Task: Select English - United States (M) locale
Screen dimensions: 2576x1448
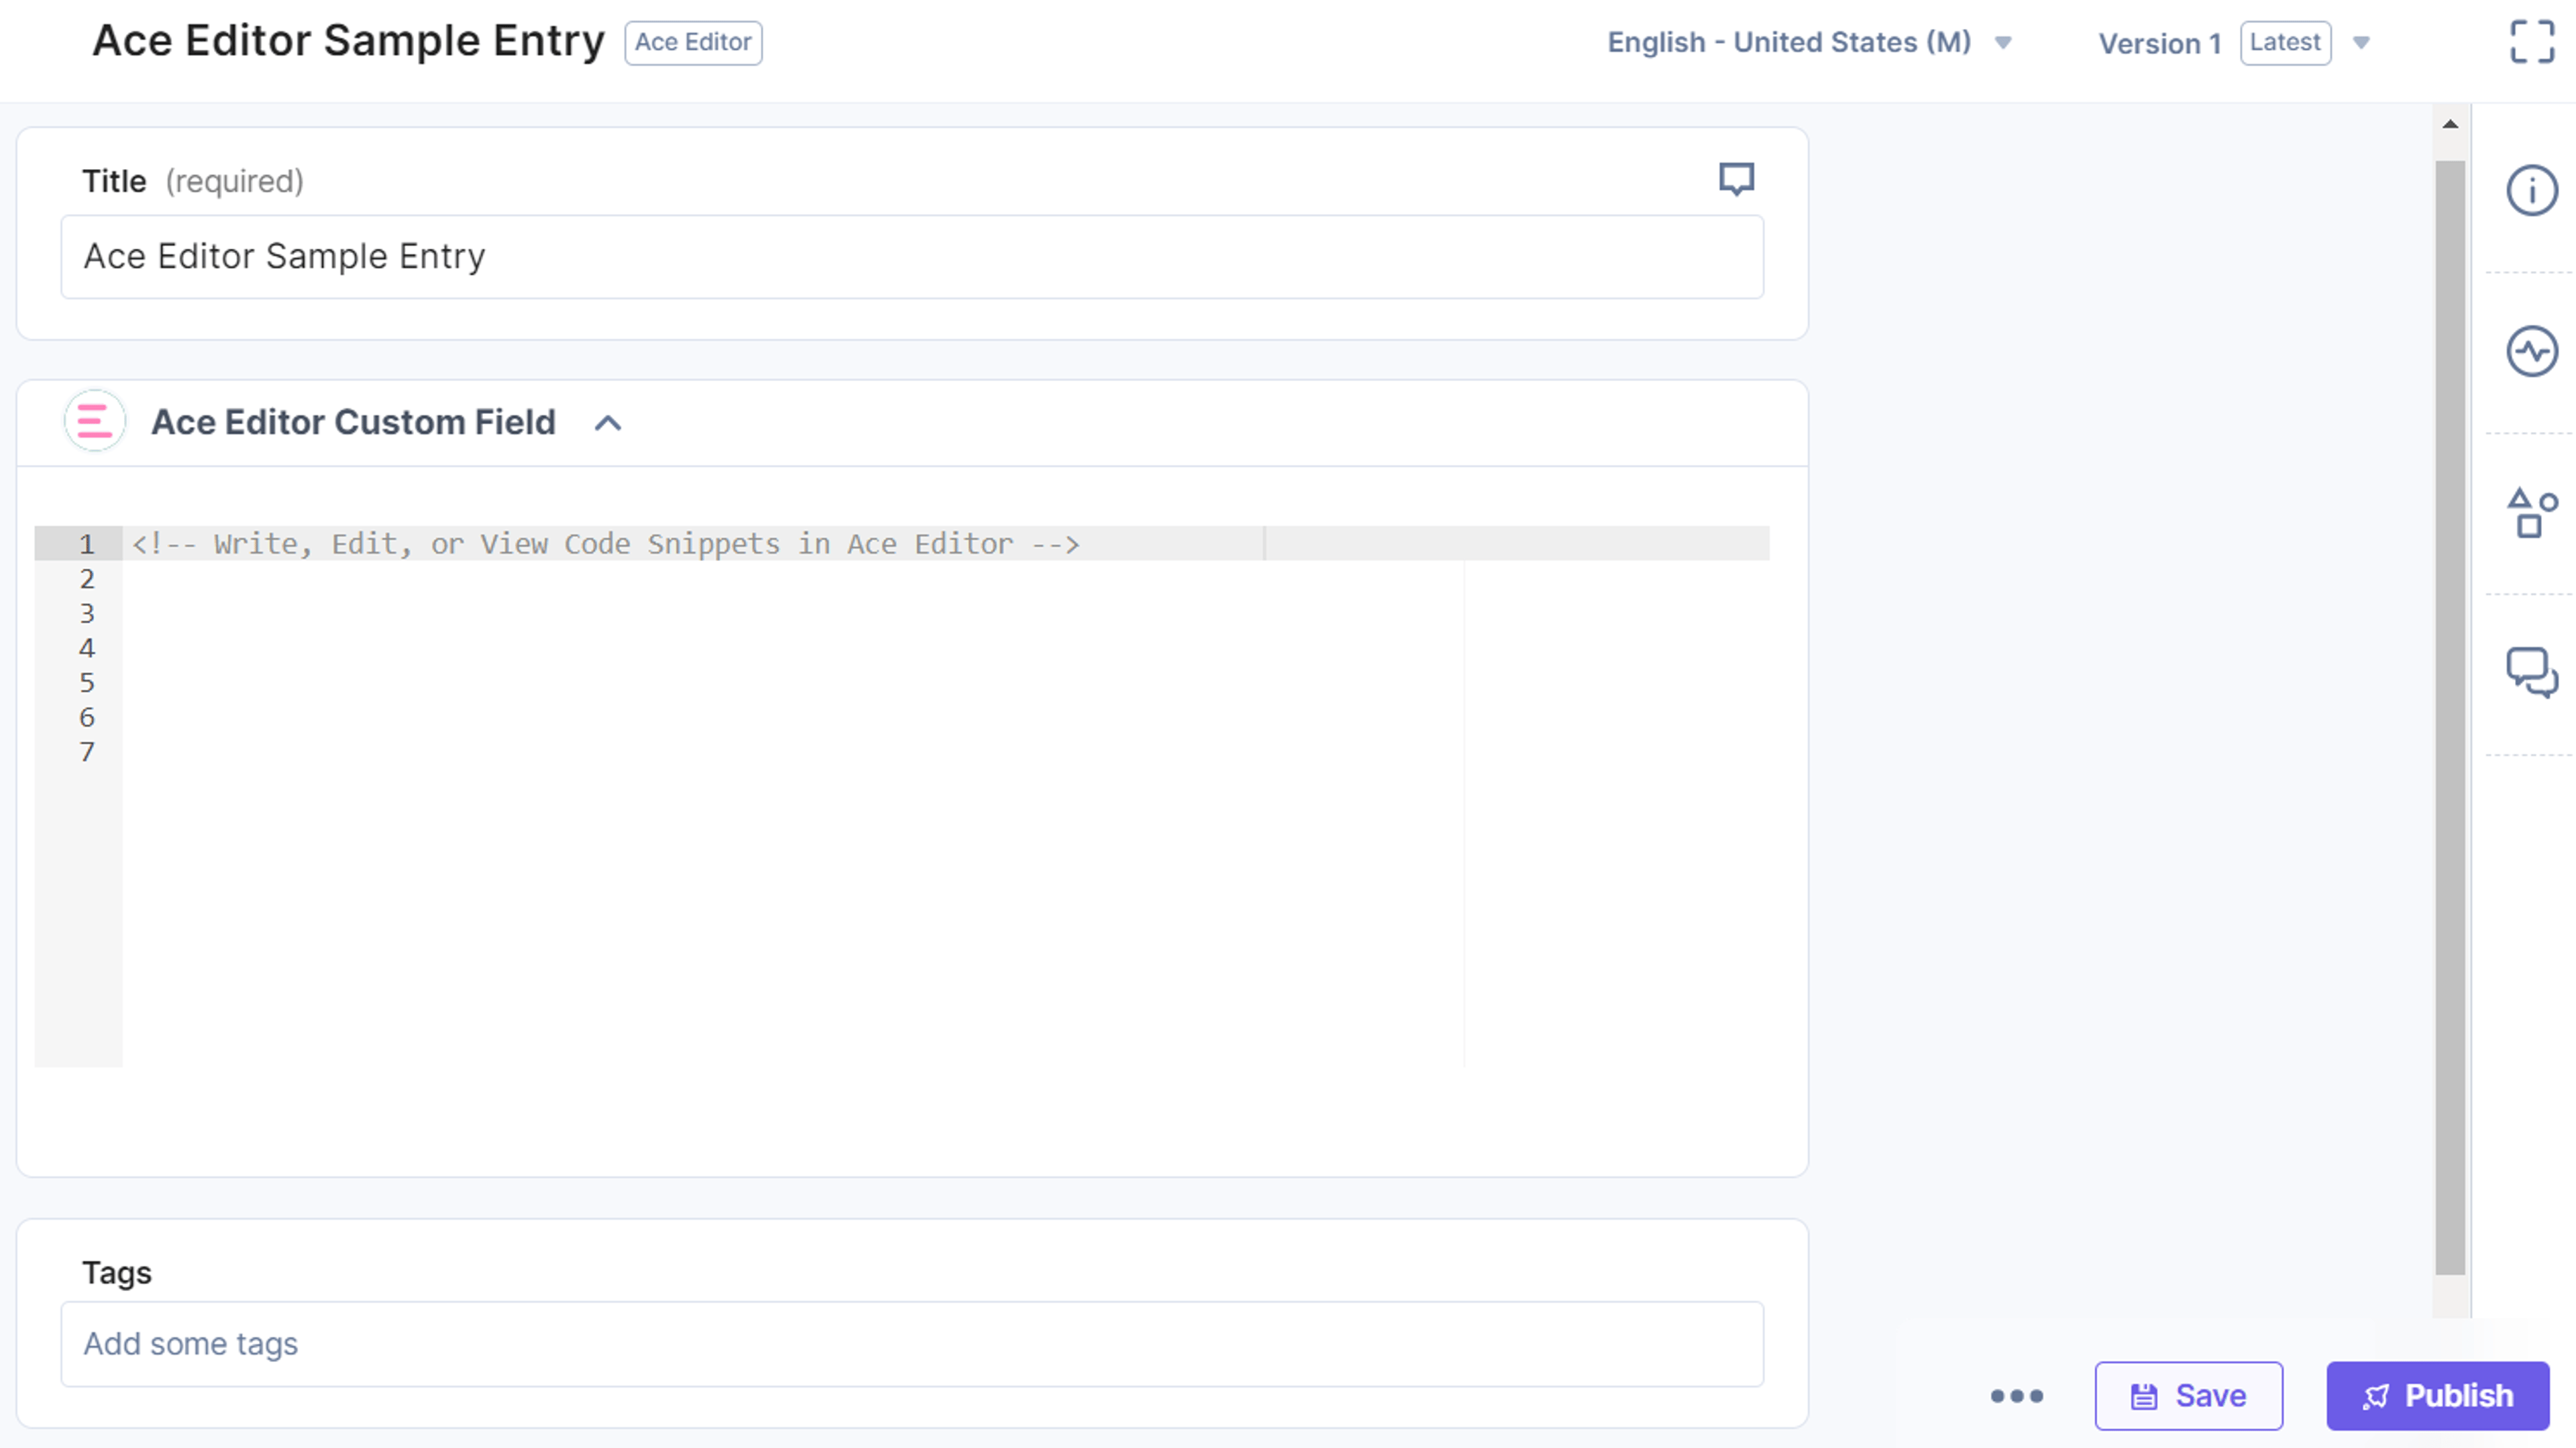Action: 1789,42
